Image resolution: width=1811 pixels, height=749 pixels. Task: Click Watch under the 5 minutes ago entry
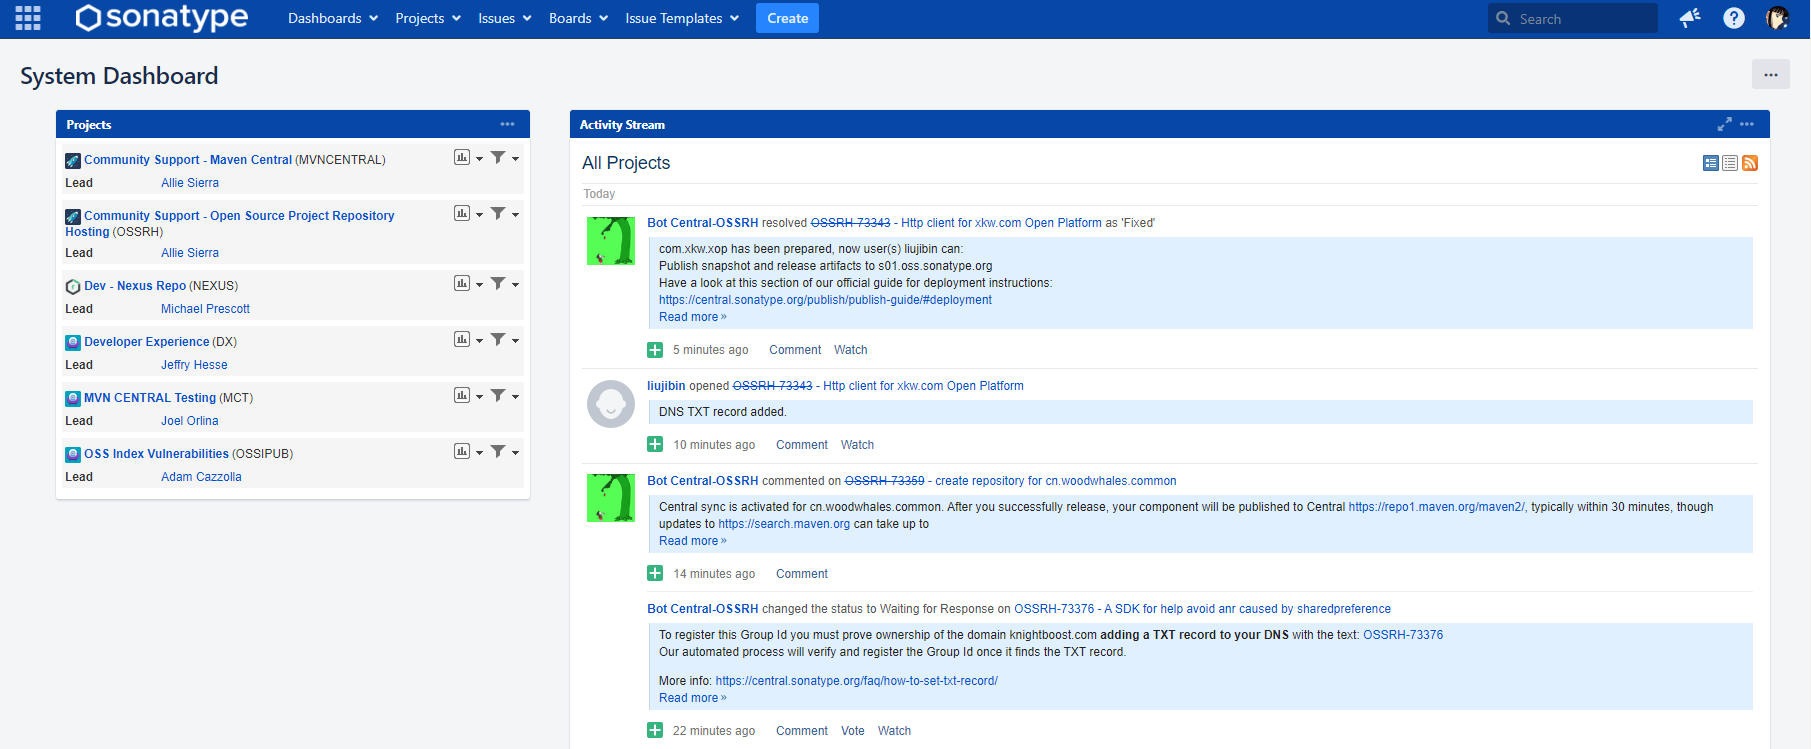(850, 350)
